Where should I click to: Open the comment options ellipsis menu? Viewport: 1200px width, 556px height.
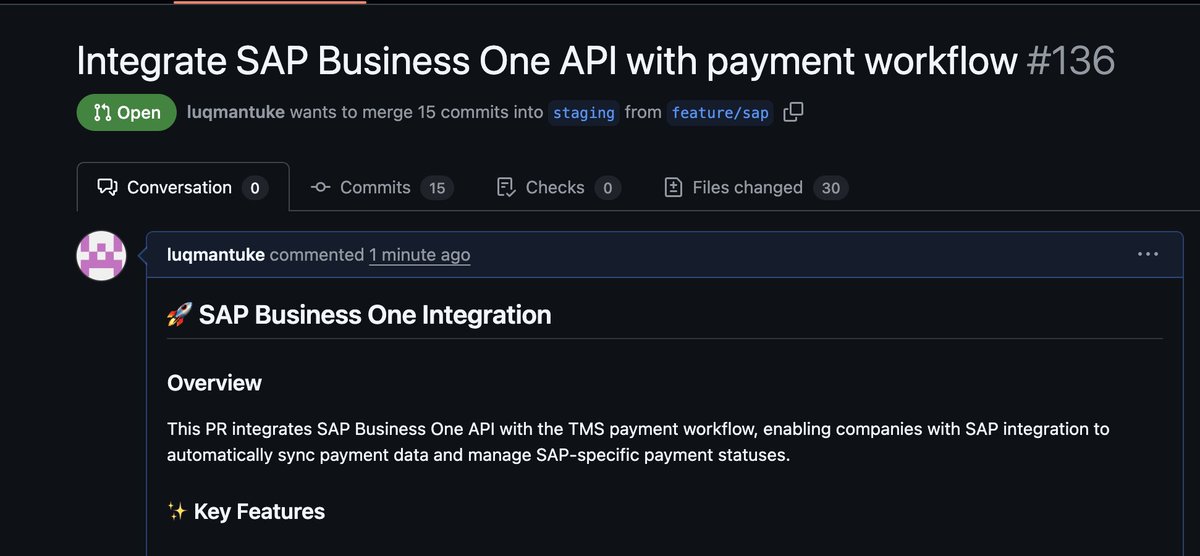1148,254
